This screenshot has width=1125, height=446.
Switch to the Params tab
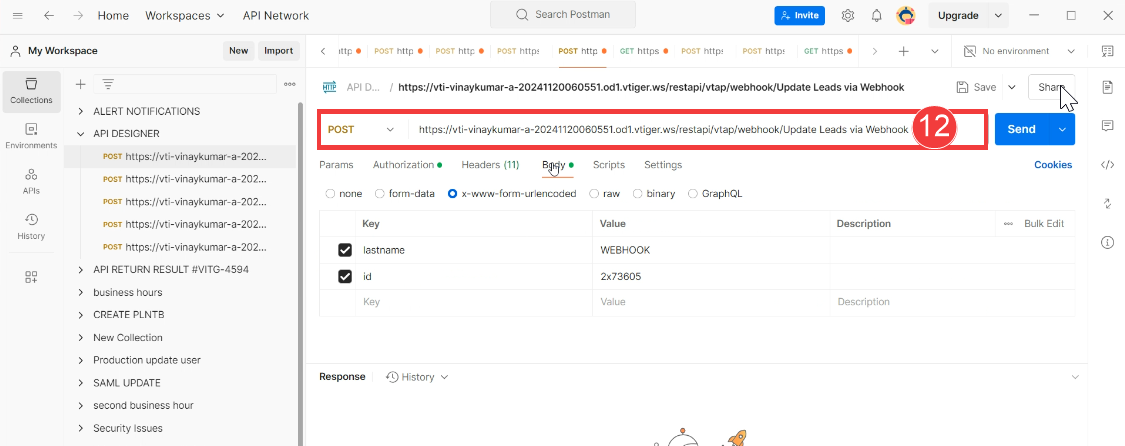pos(336,164)
